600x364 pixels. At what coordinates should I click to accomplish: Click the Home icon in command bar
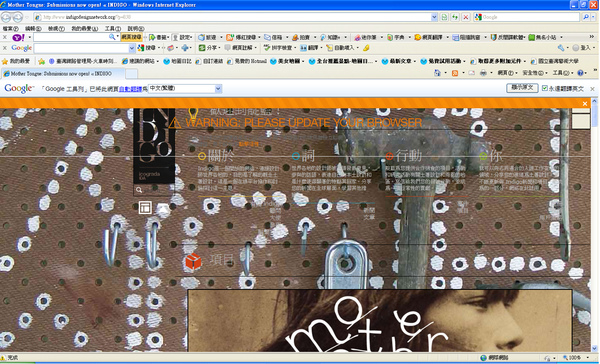click(x=437, y=73)
